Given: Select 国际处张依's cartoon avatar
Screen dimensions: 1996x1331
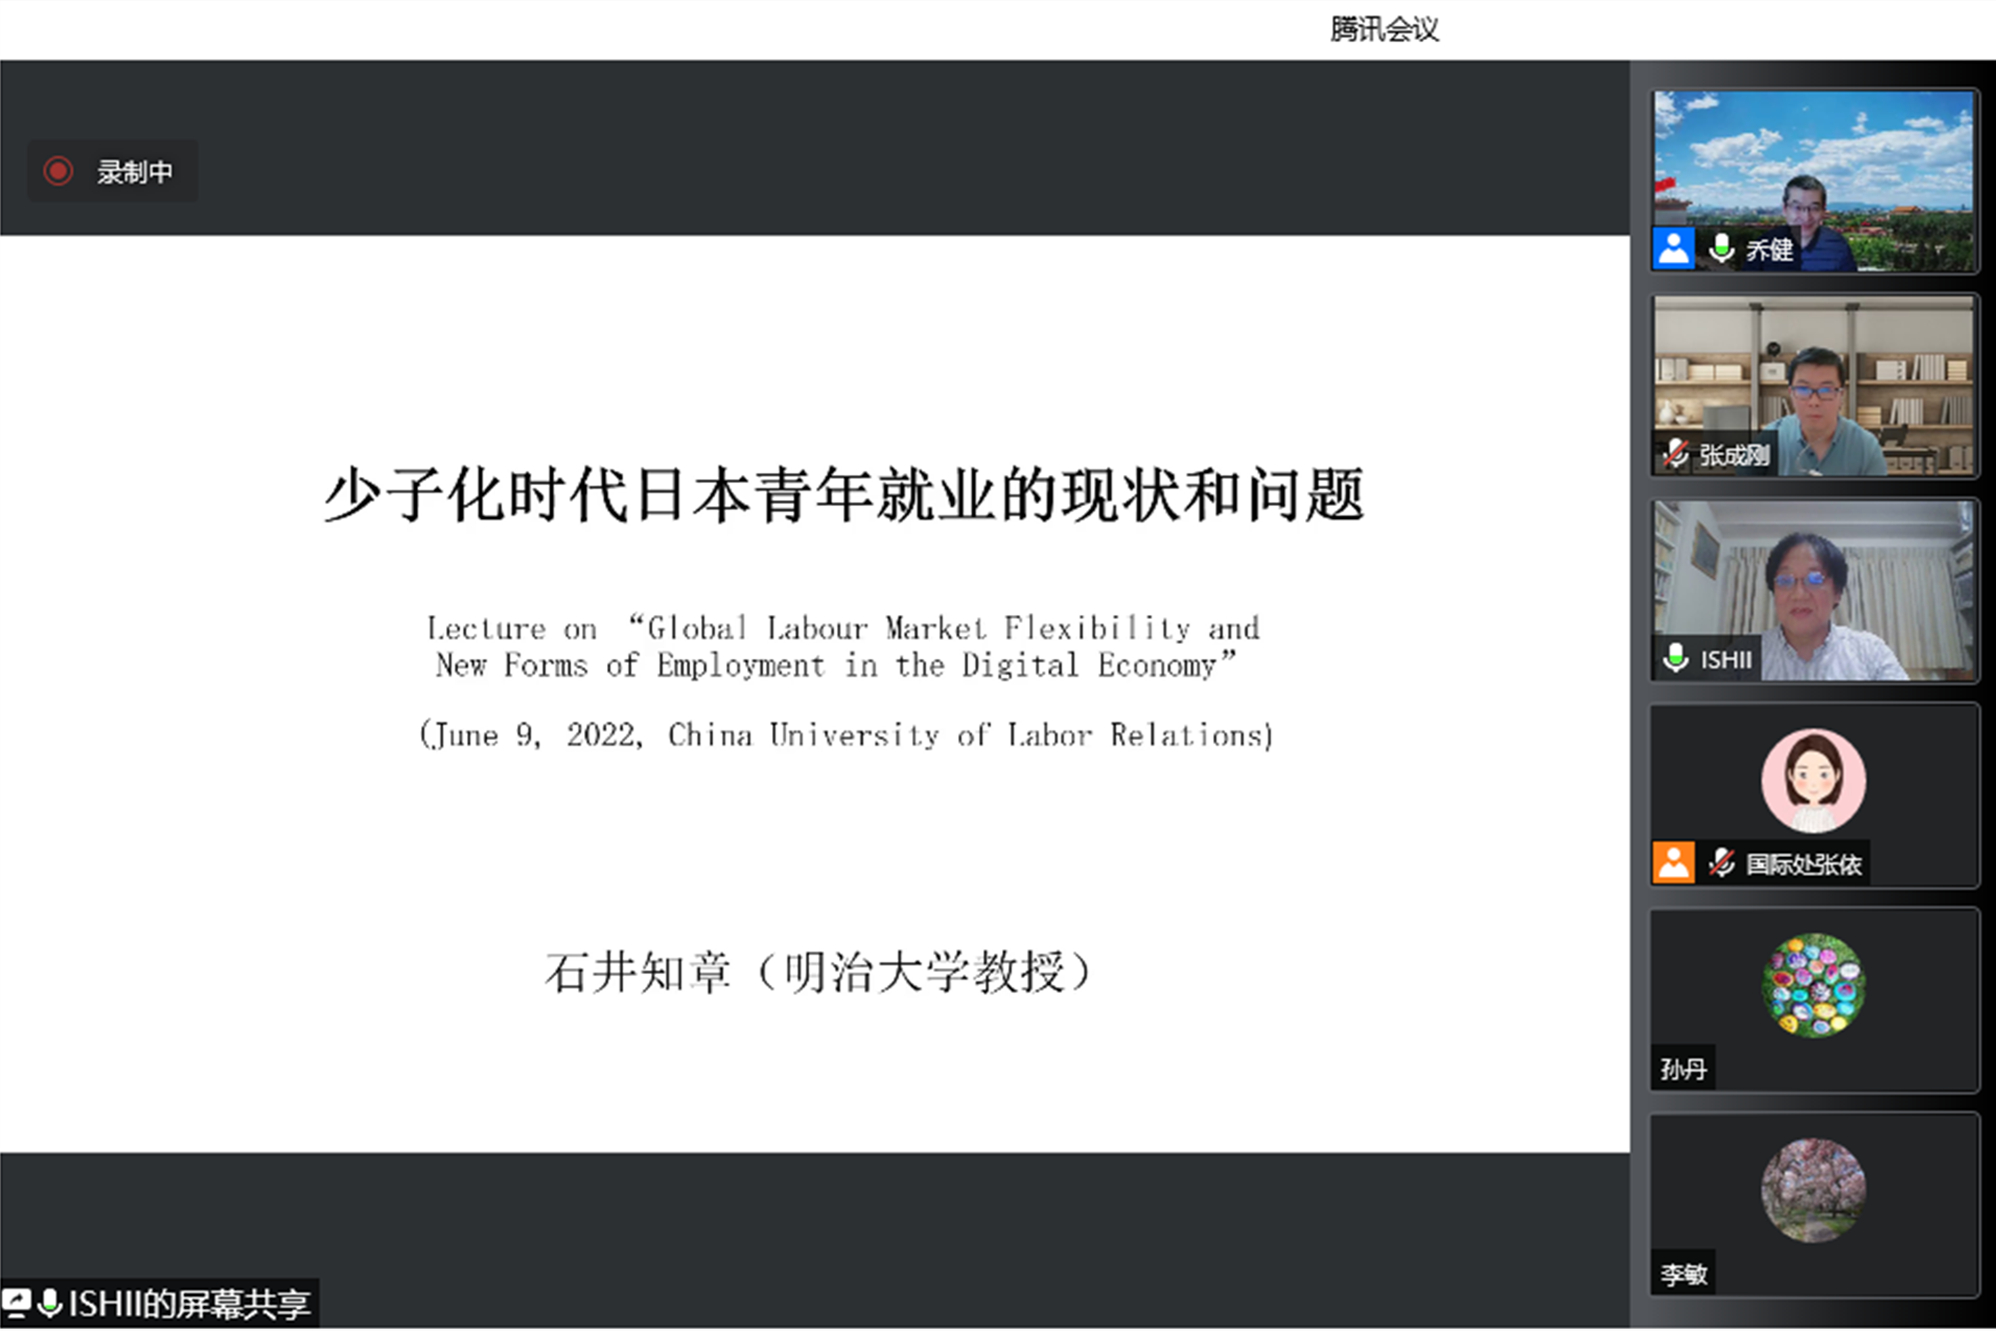Looking at the screenshot, I should tap(1813, 780).
